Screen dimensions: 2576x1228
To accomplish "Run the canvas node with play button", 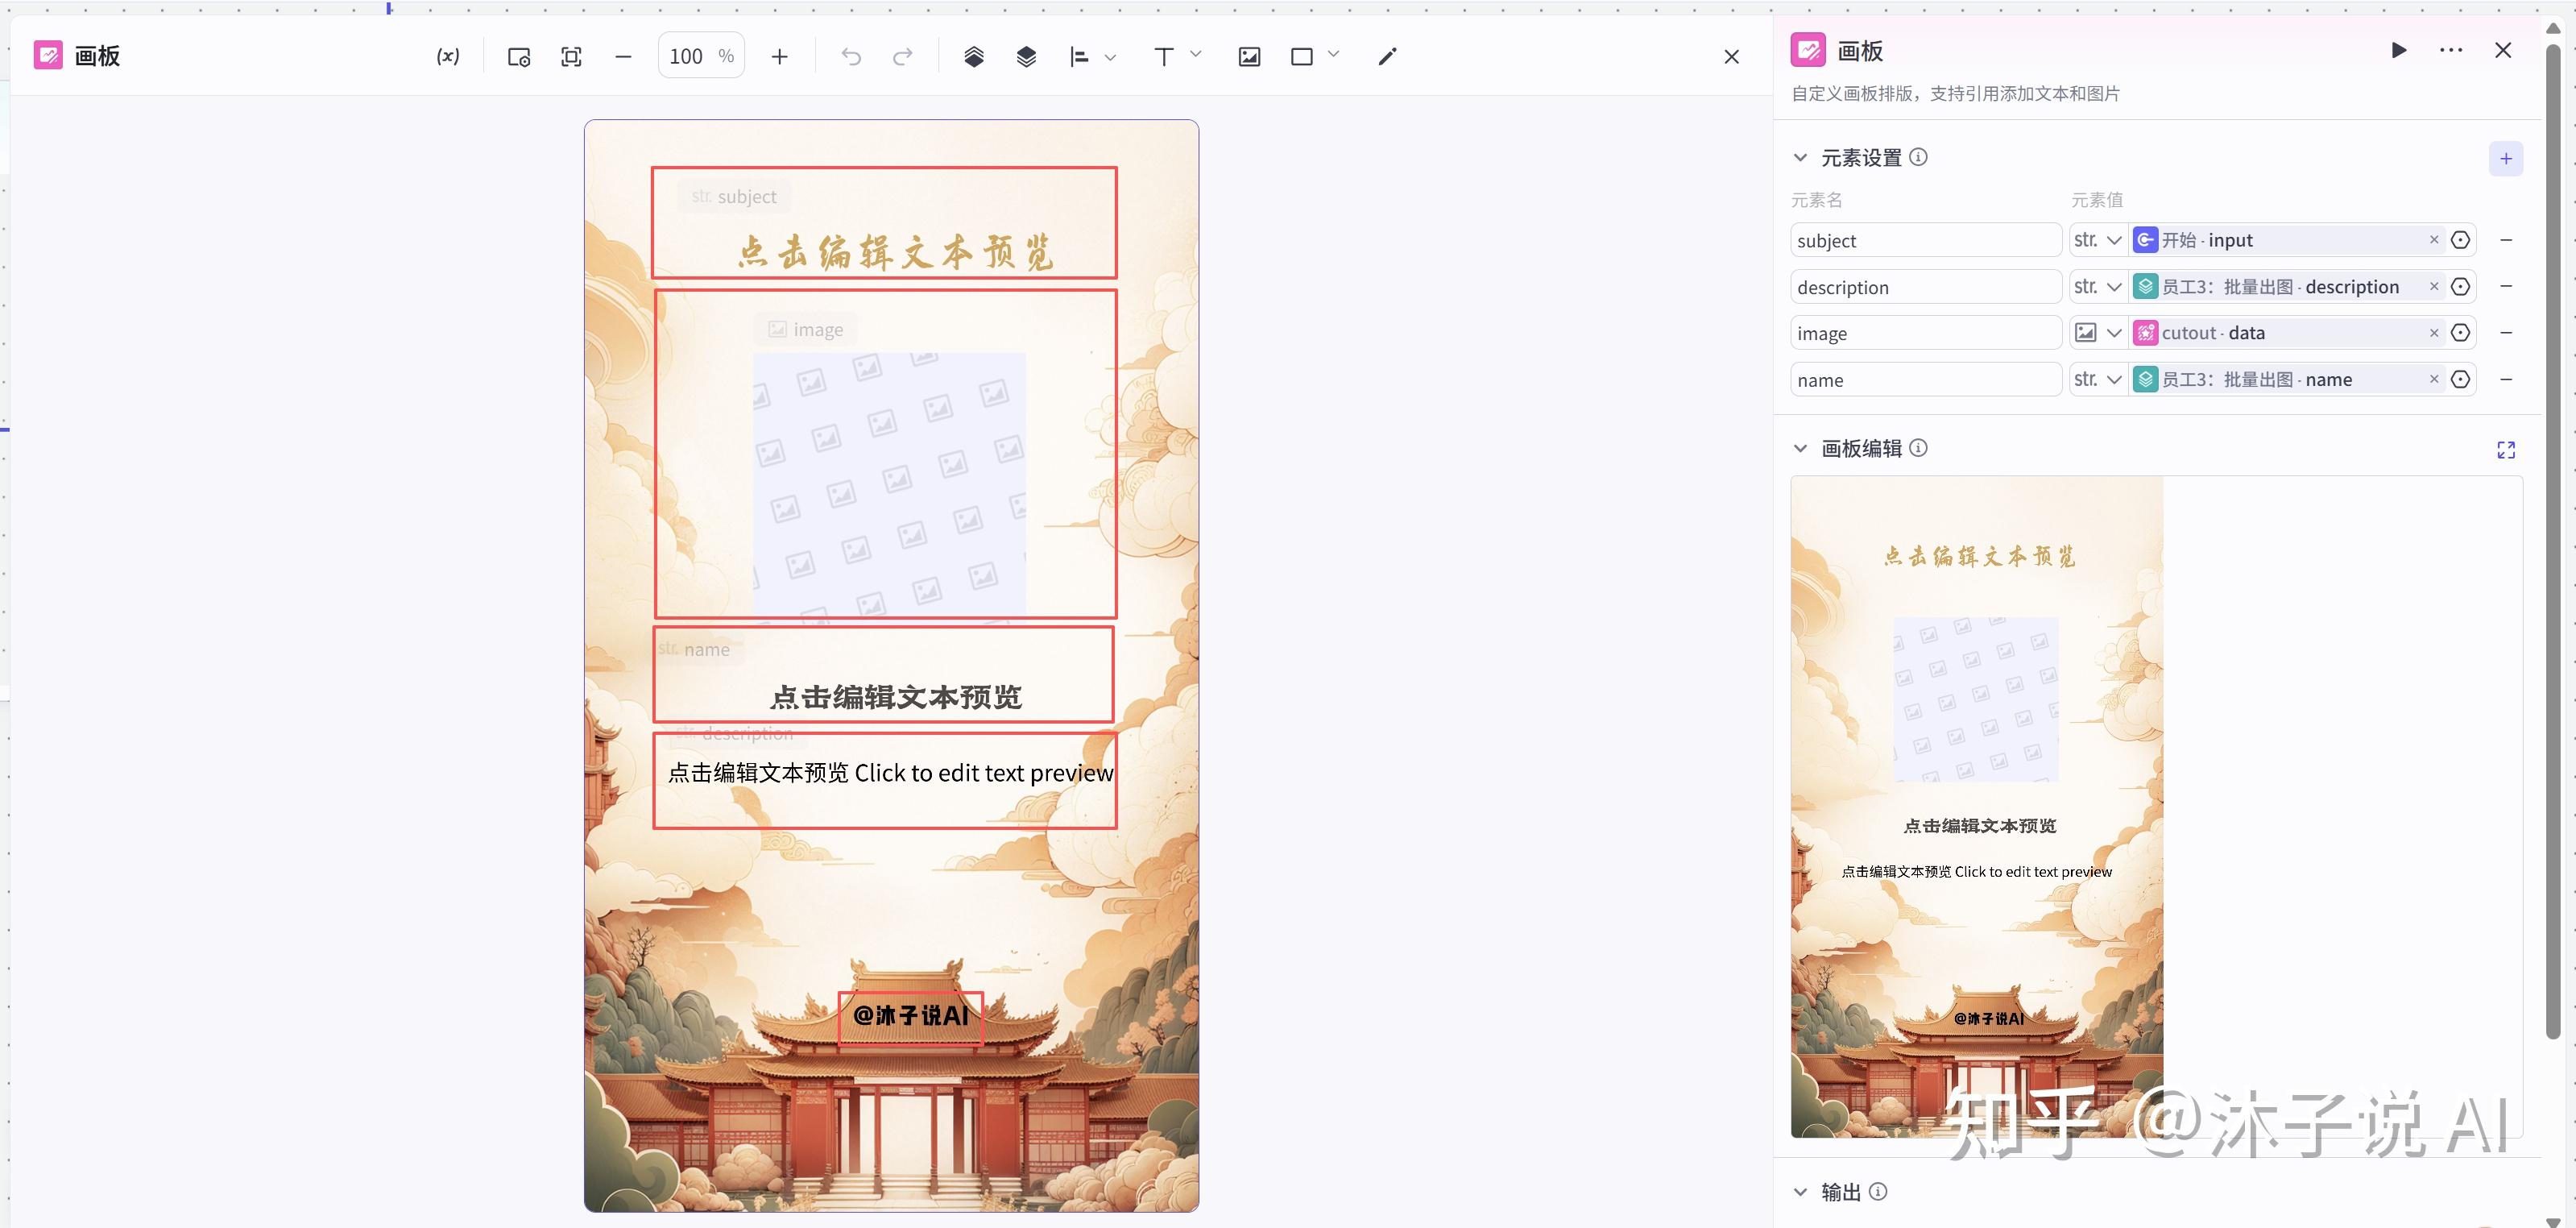I will pos(2399,50).
